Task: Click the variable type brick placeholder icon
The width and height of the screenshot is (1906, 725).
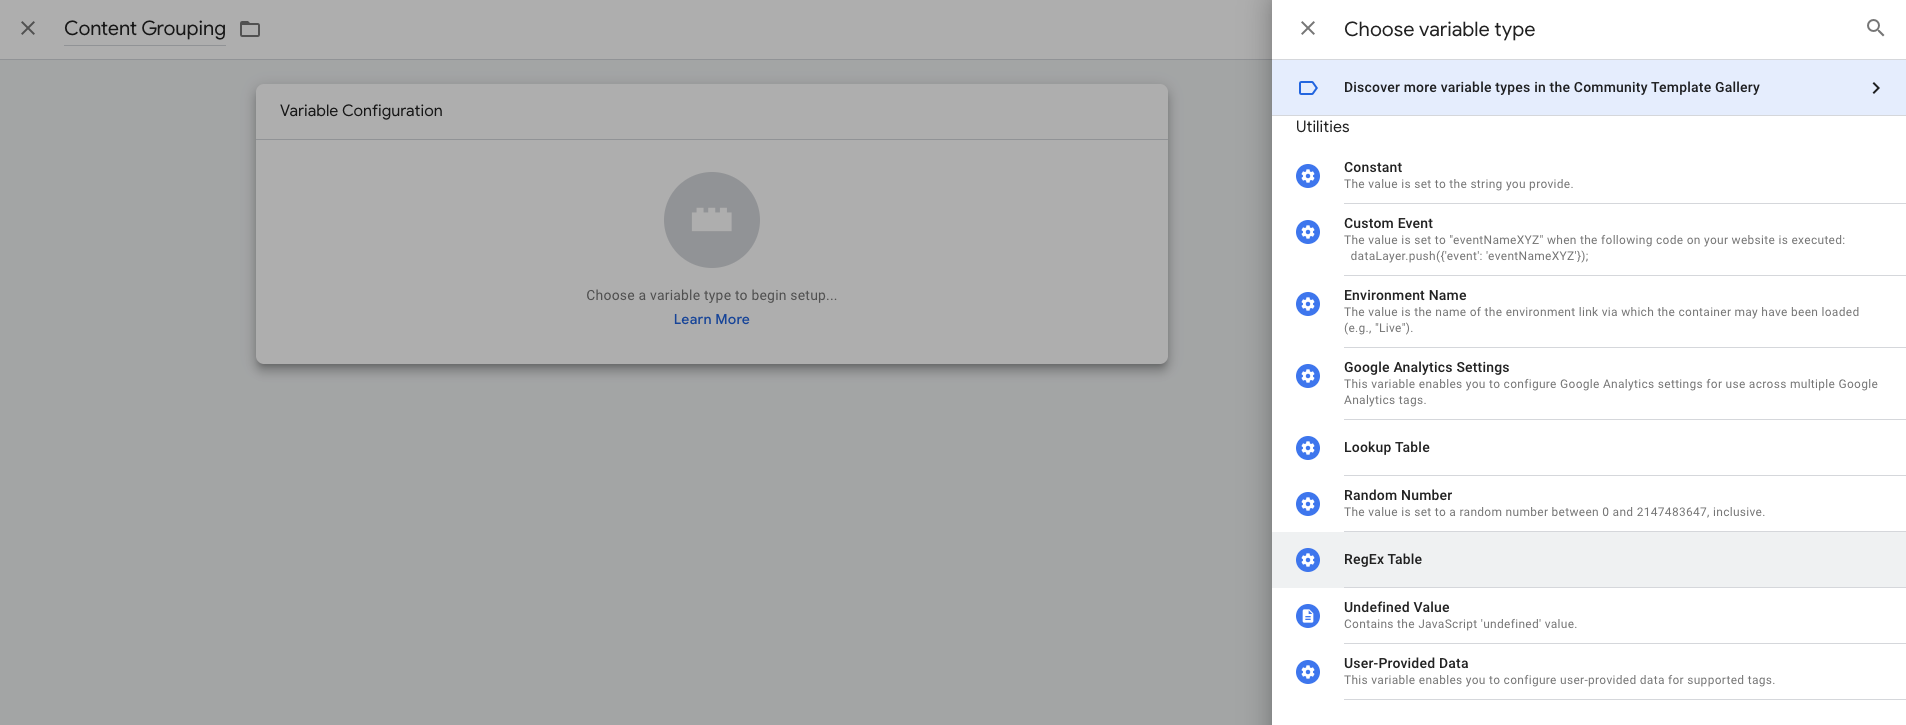Action: (x=712, y=220)
